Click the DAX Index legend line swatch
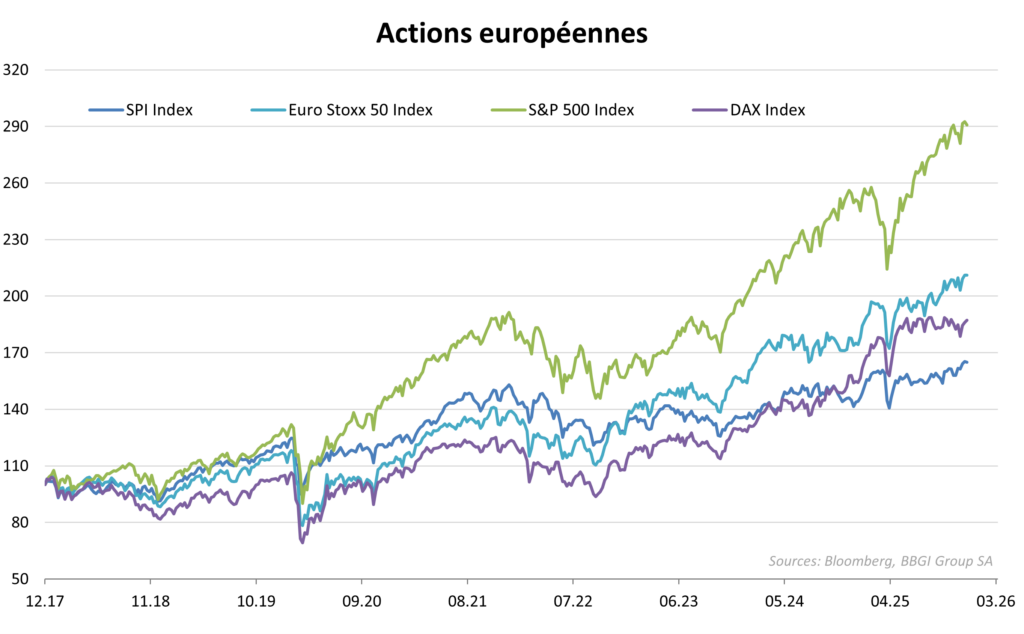 [708, 110]
